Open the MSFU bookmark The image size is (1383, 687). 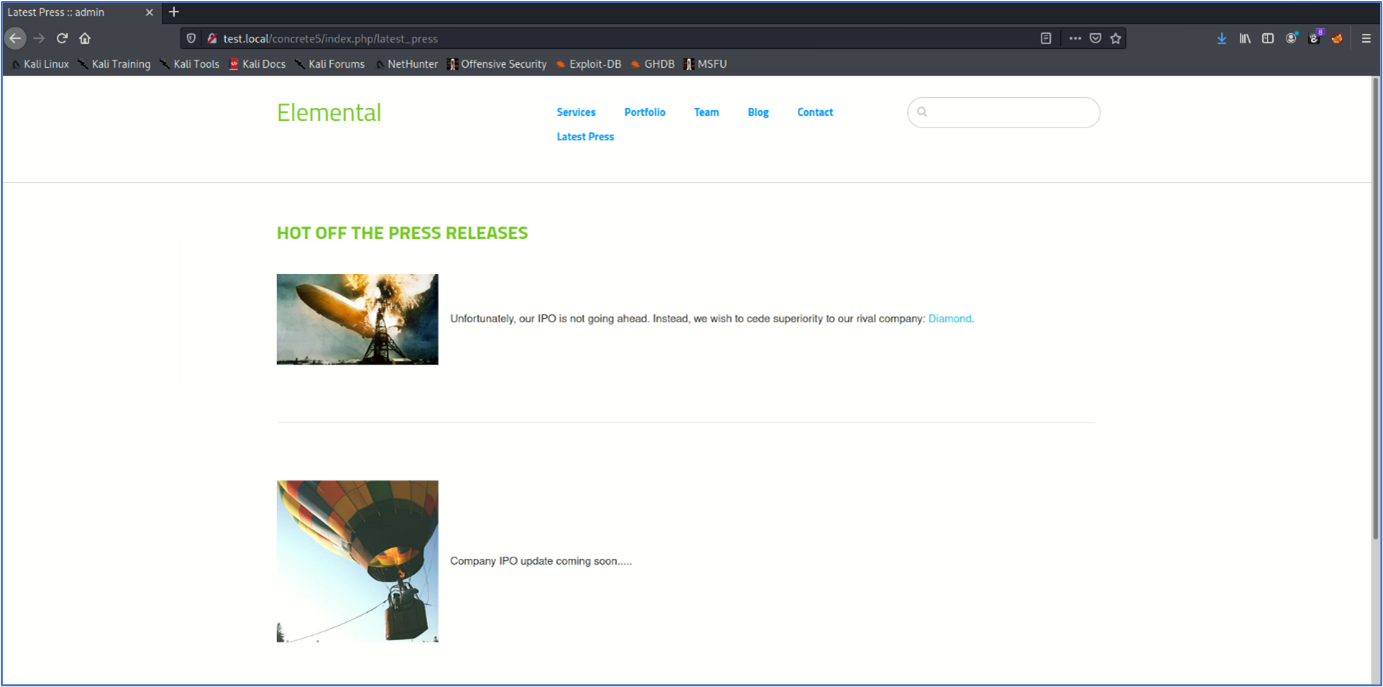tap(705, 64)
